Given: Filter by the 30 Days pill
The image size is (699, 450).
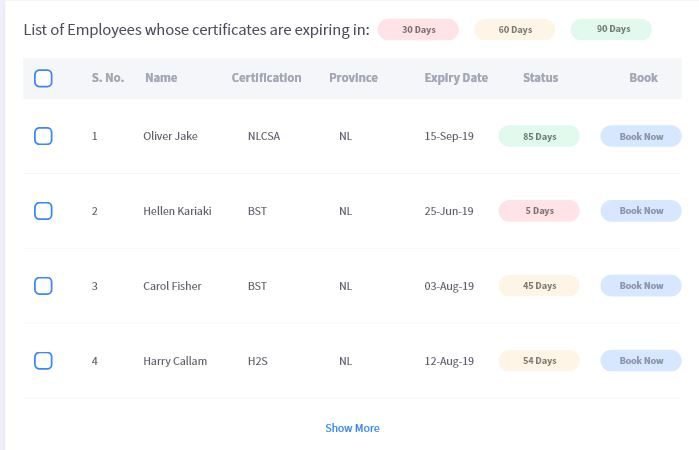Looking at the screenshot, I should [x=418, y=30].
